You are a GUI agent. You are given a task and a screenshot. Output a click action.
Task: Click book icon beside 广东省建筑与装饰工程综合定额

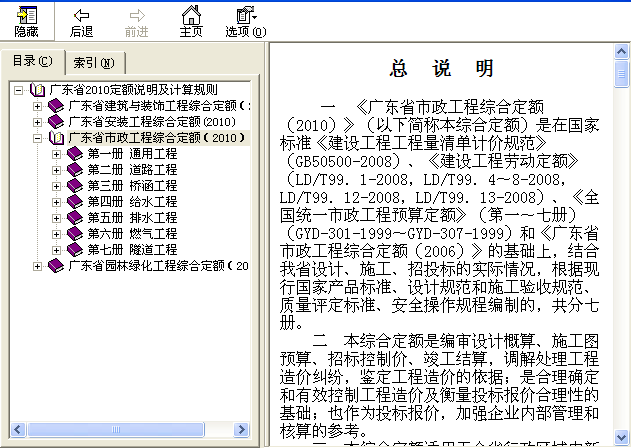click(x=56, y=106)
